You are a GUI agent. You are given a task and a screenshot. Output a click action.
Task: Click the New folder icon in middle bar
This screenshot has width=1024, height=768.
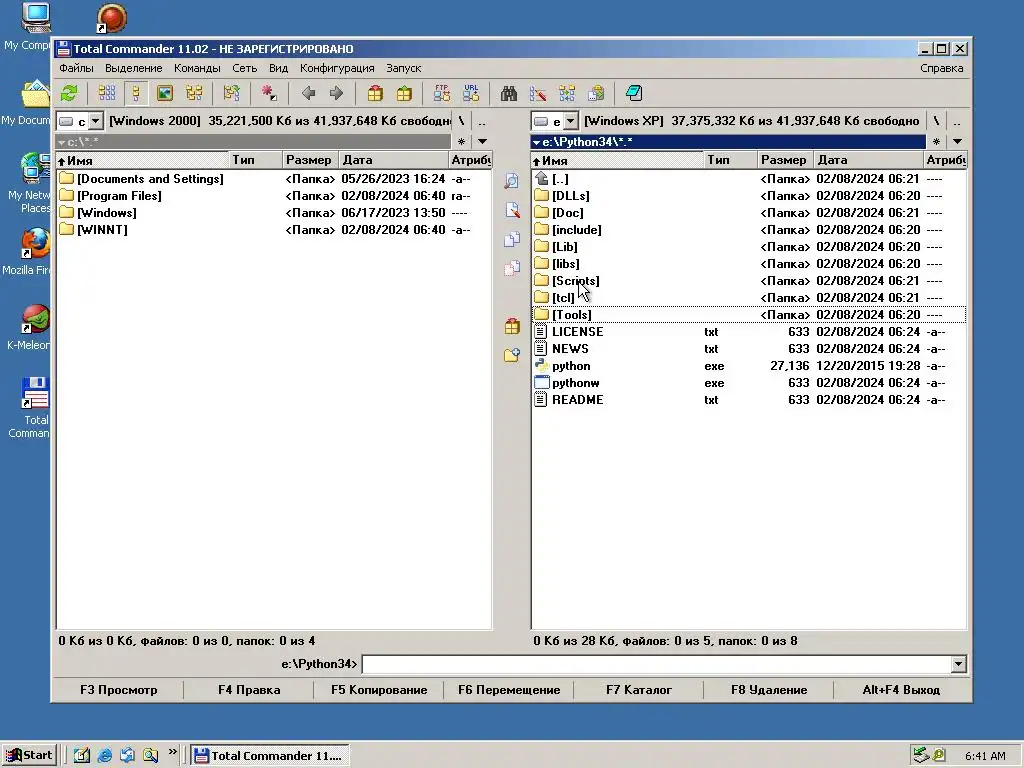pos(512,355)
